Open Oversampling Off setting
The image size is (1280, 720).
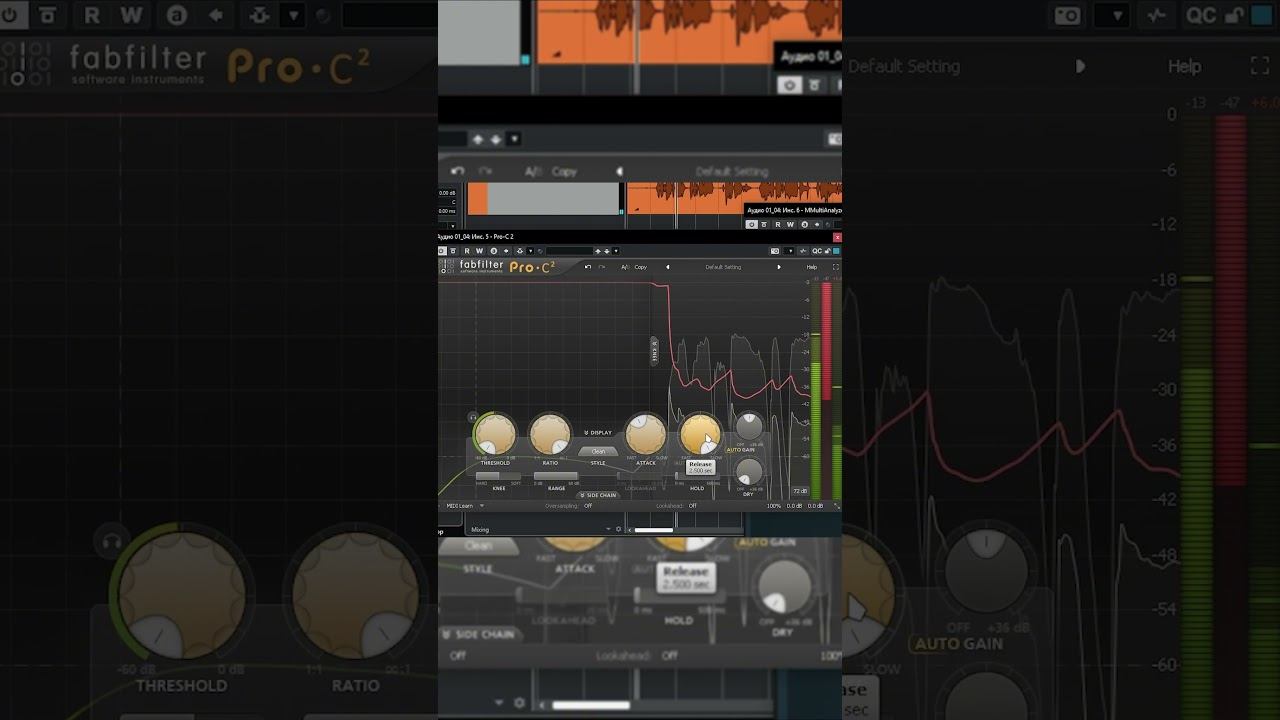[x=588, y=506]
